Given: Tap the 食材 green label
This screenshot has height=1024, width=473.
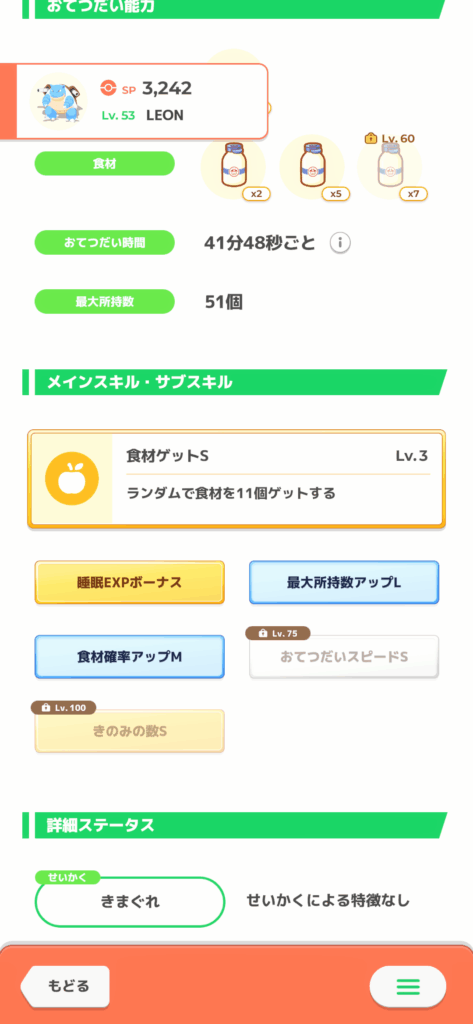Looking at the screenshot, I should point(105,164).
